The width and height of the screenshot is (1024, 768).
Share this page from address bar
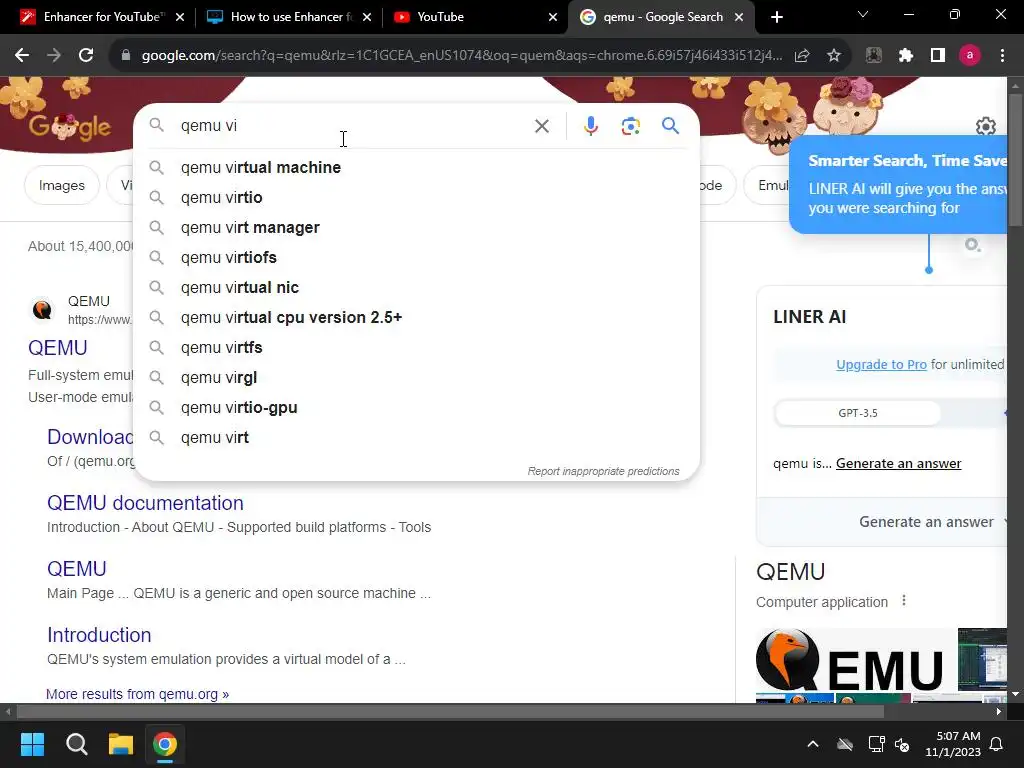[x=801, y=56]
